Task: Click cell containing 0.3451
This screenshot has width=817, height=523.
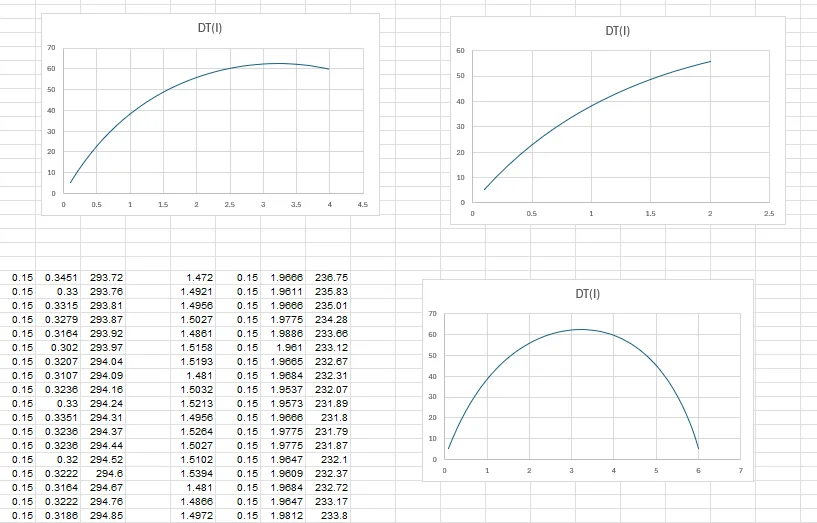Action: click(58, 278)
